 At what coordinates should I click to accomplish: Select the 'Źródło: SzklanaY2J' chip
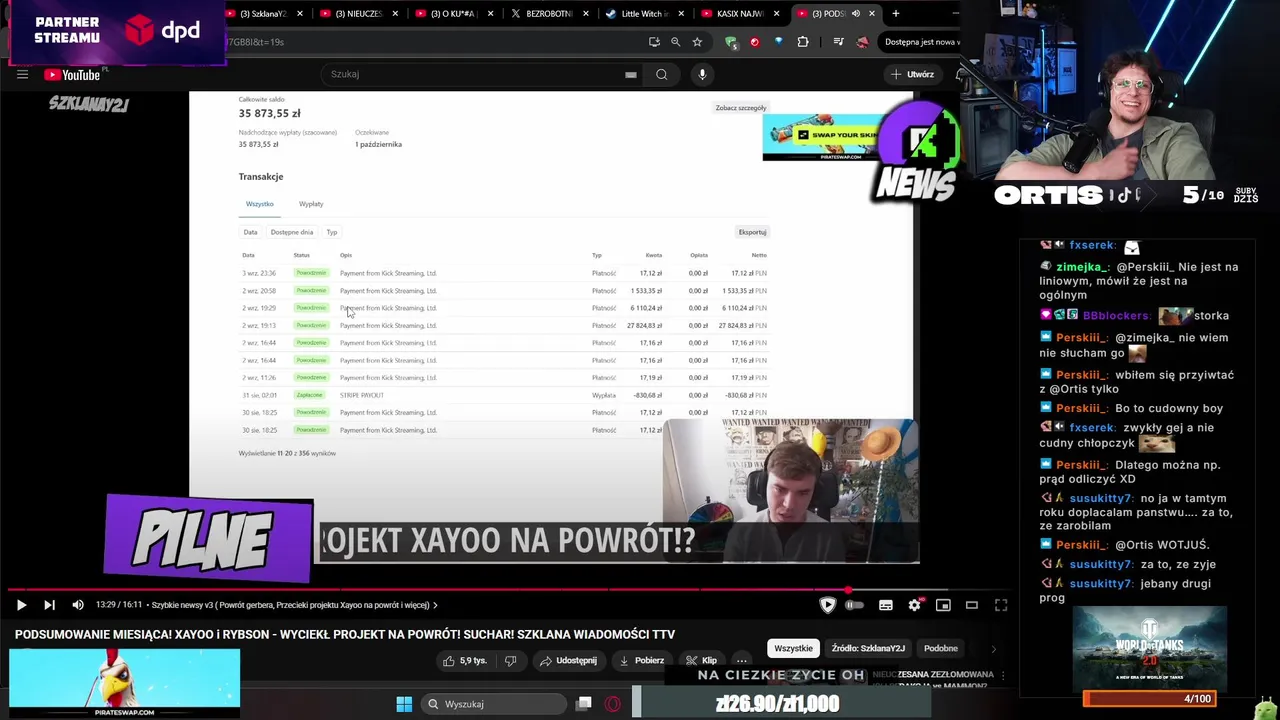coord(868,648)
